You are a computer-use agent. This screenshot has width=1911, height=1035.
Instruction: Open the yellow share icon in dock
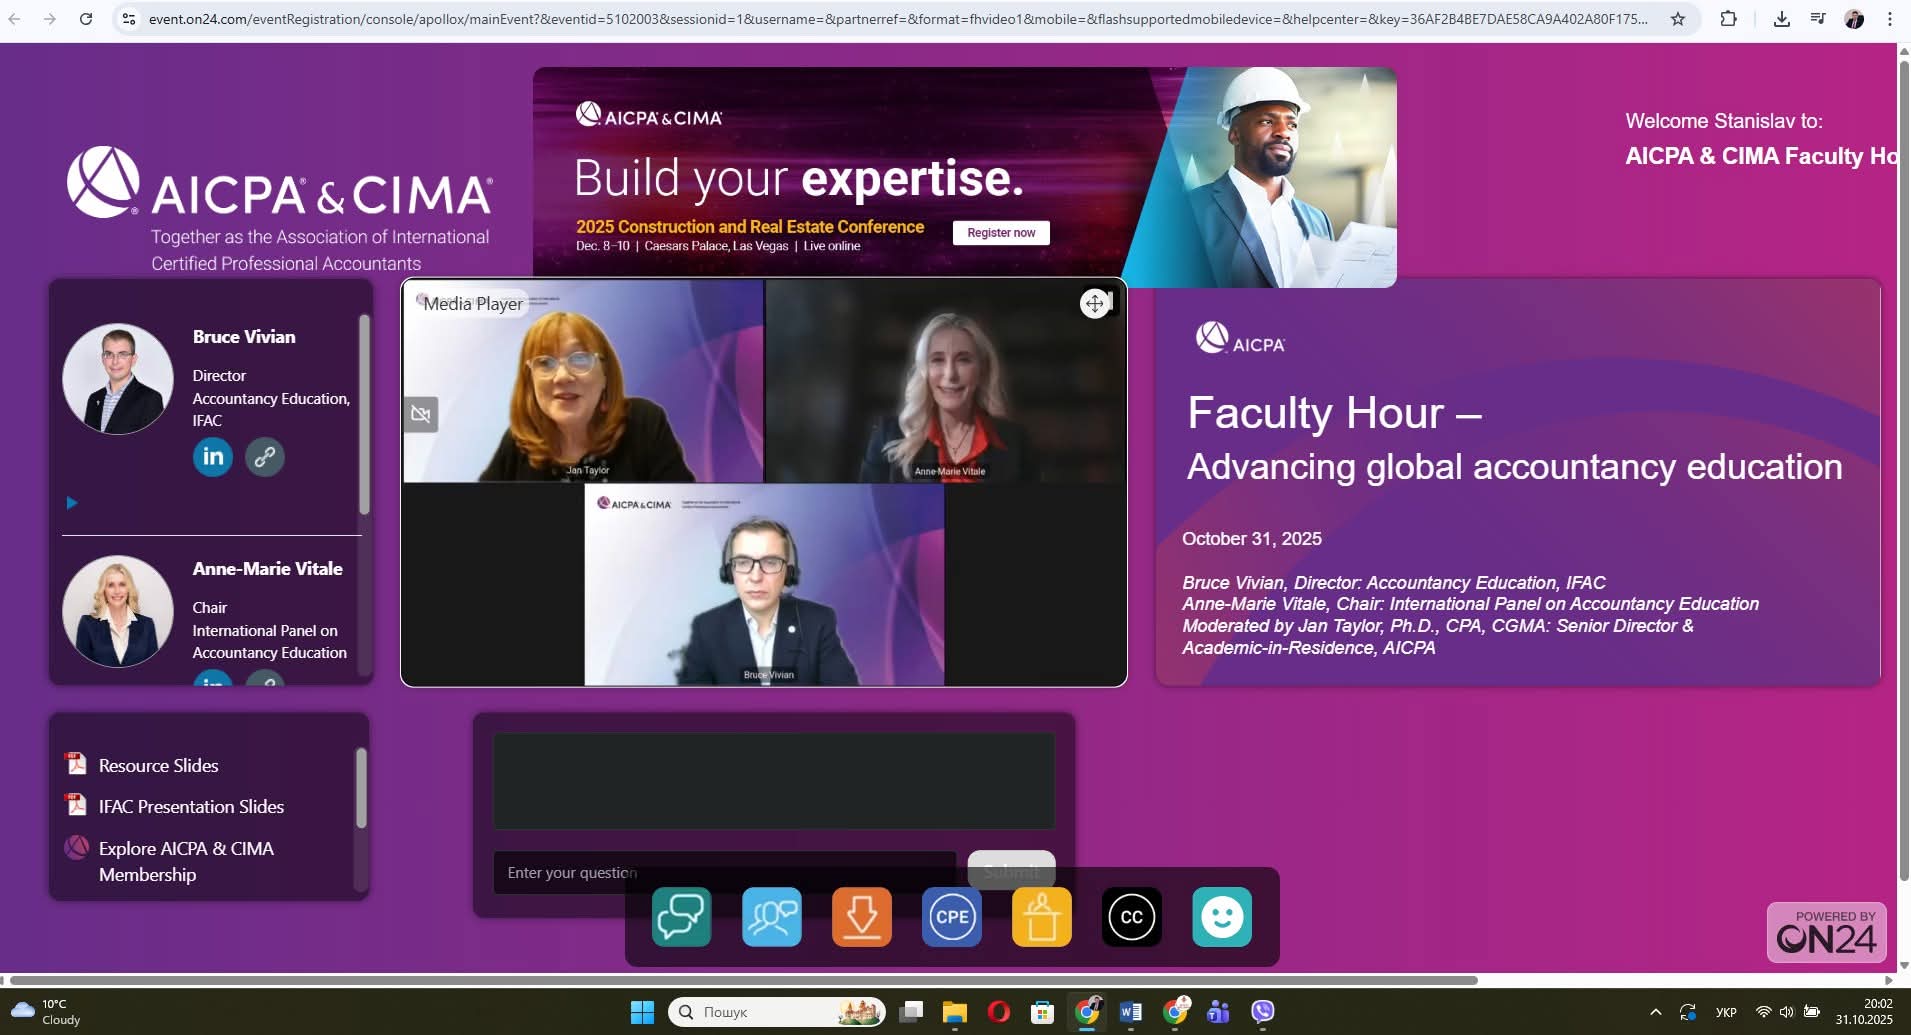pyautogui.click(x=1042, y=916)
